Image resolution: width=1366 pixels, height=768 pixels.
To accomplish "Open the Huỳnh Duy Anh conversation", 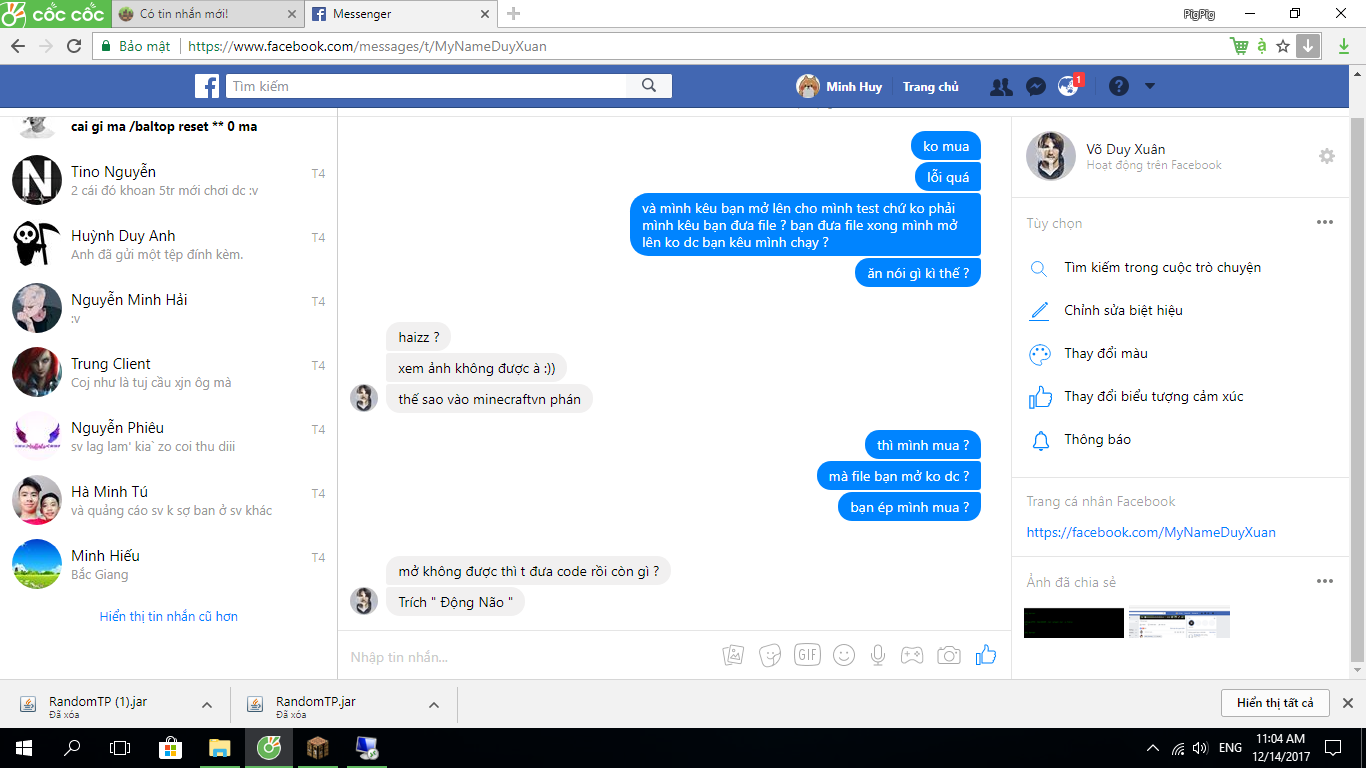I will tap(169, 244).
